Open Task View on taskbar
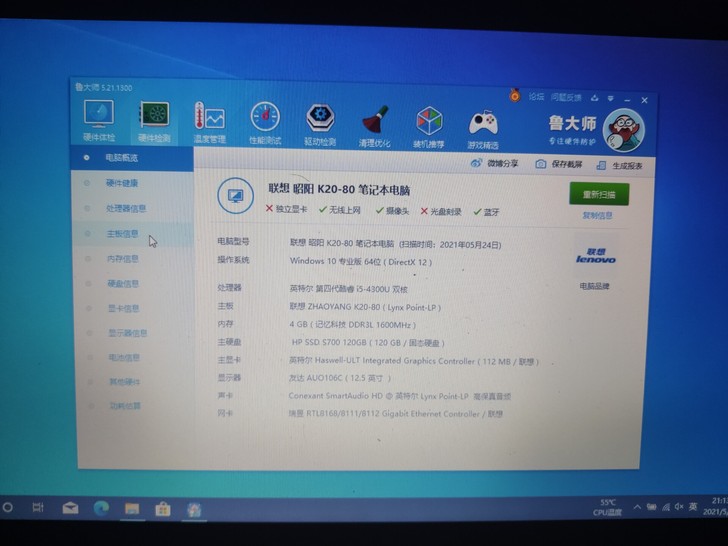The width and height of the screenshot is (728, 546). [38, 507]
